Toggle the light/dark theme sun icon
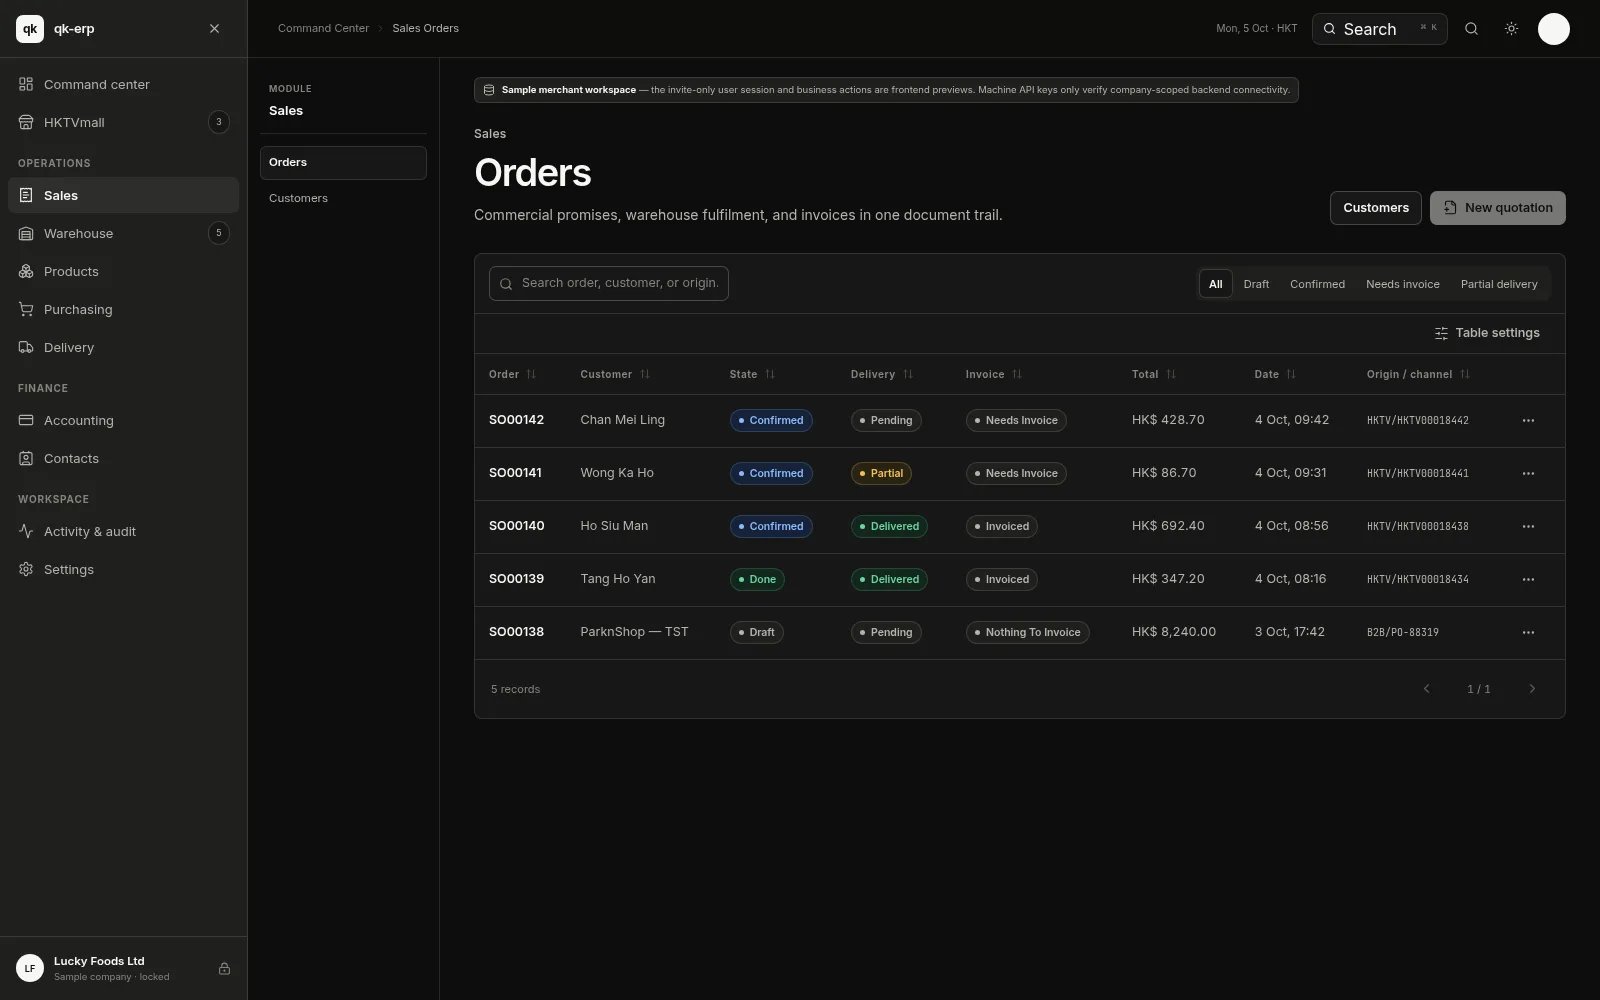 pyautogui.click(x=1511, y=29)
